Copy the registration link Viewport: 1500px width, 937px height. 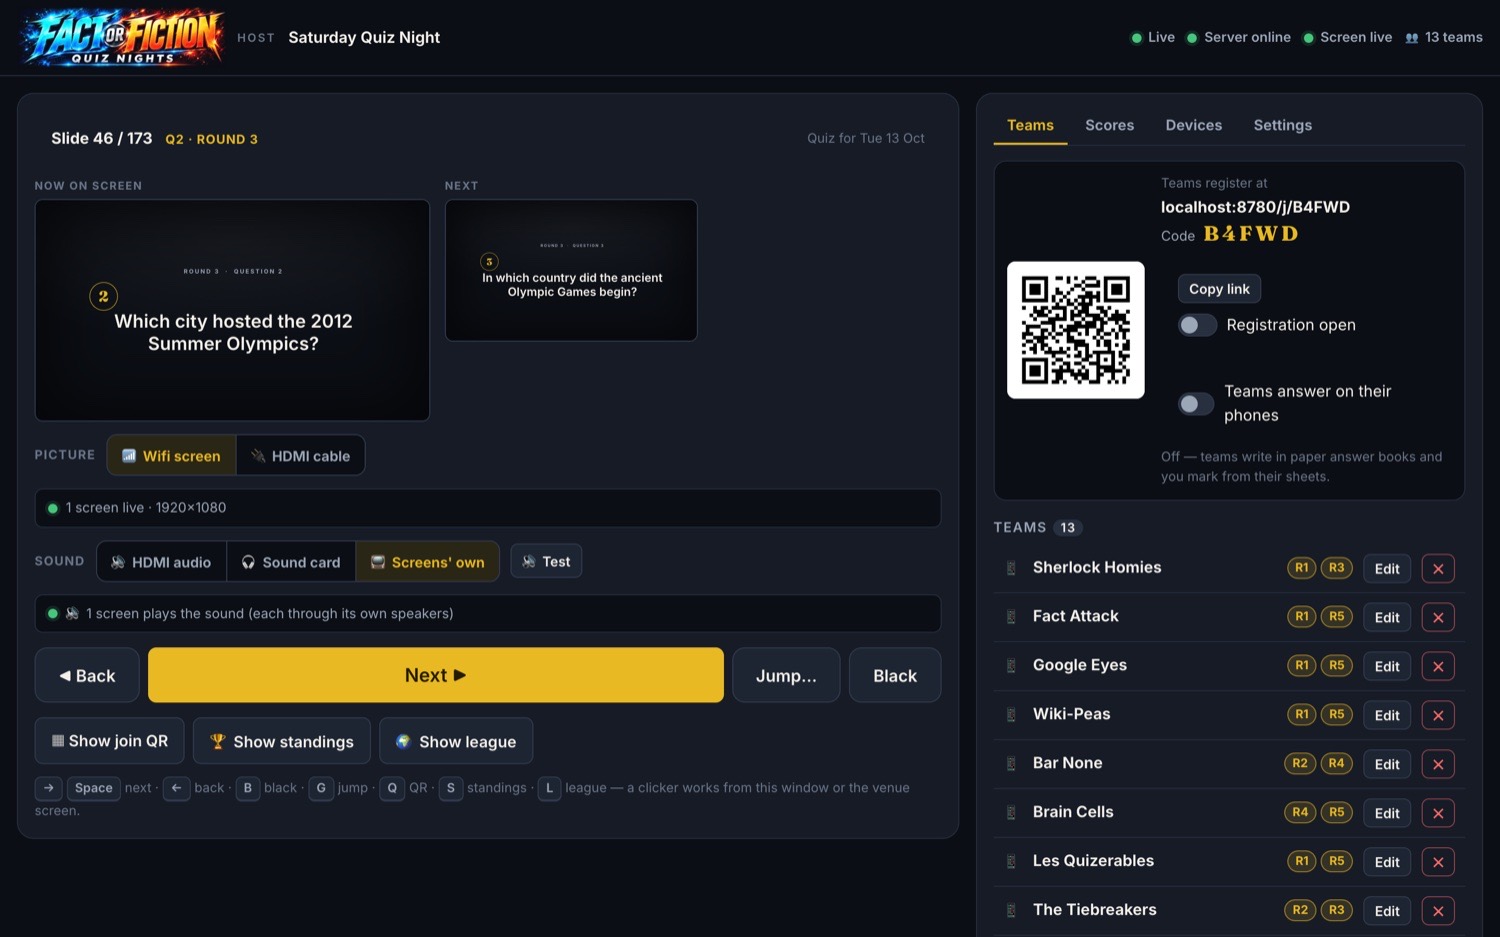click(1219, 289)
